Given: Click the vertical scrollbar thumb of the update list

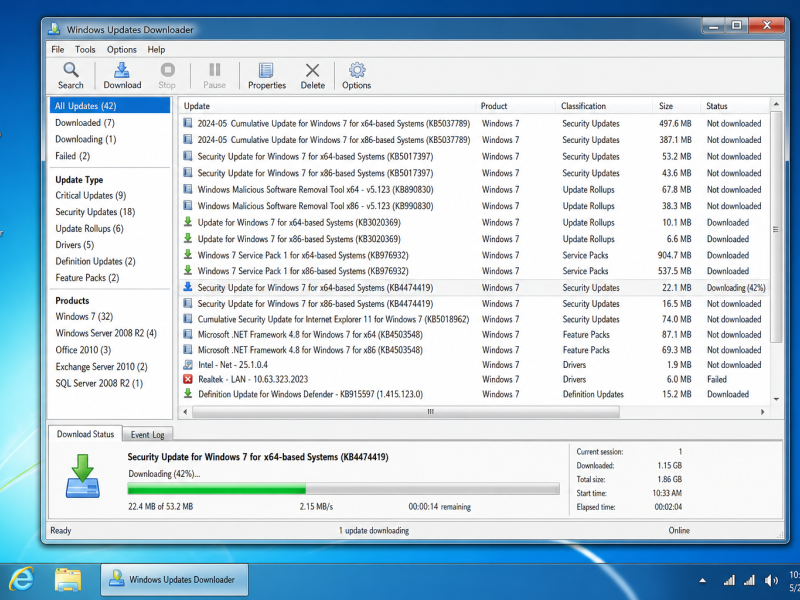Looking at the screenshot, I should click(x=776, y=227).
